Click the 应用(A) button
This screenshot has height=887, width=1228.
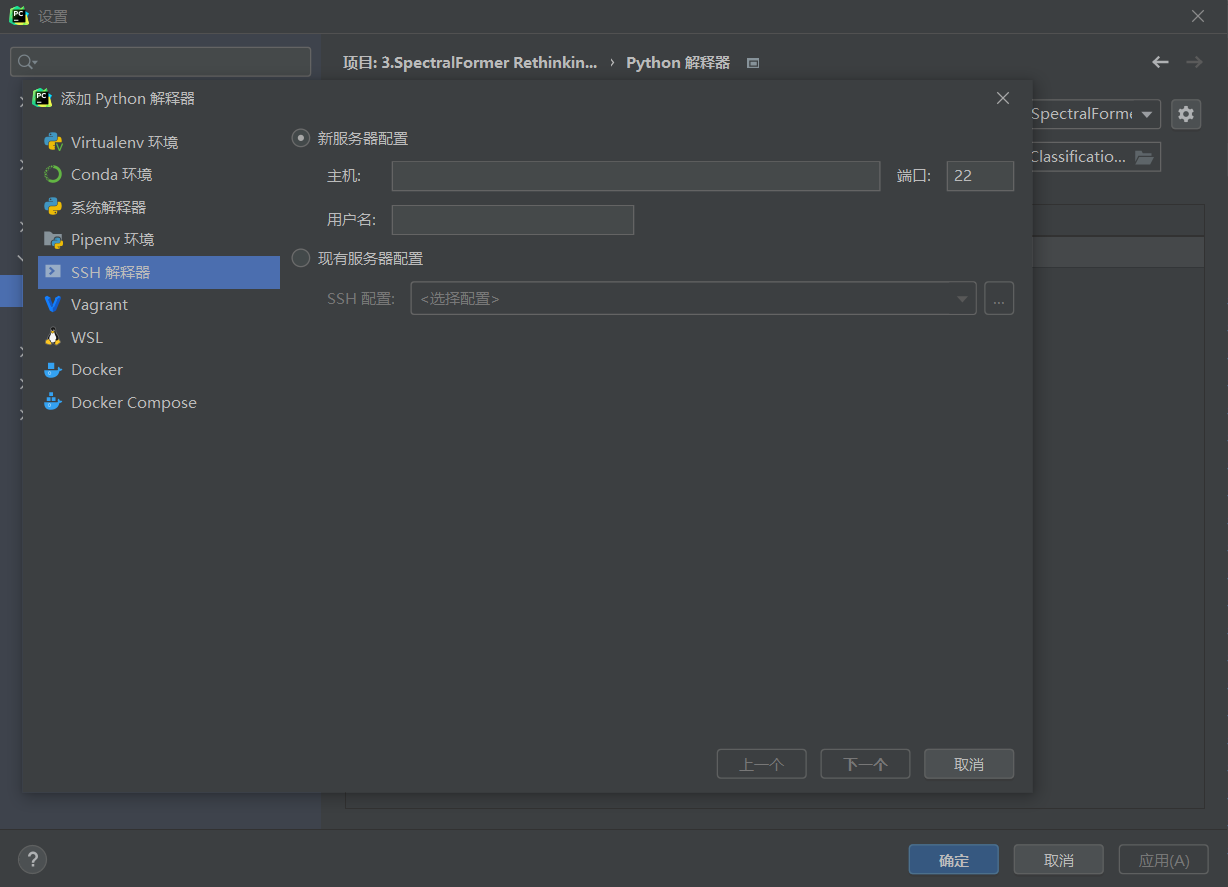point(1164,860)
